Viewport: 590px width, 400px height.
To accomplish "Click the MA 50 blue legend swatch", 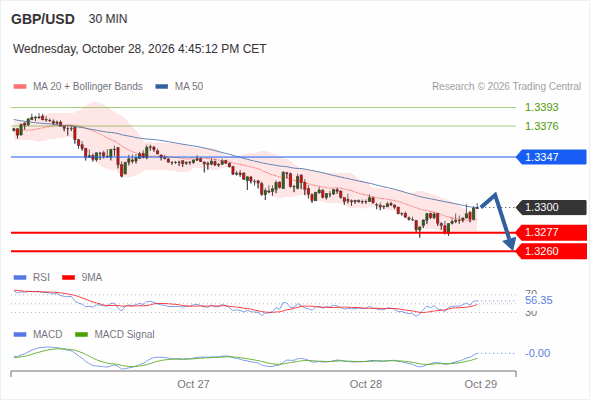I will coord(162,87).
